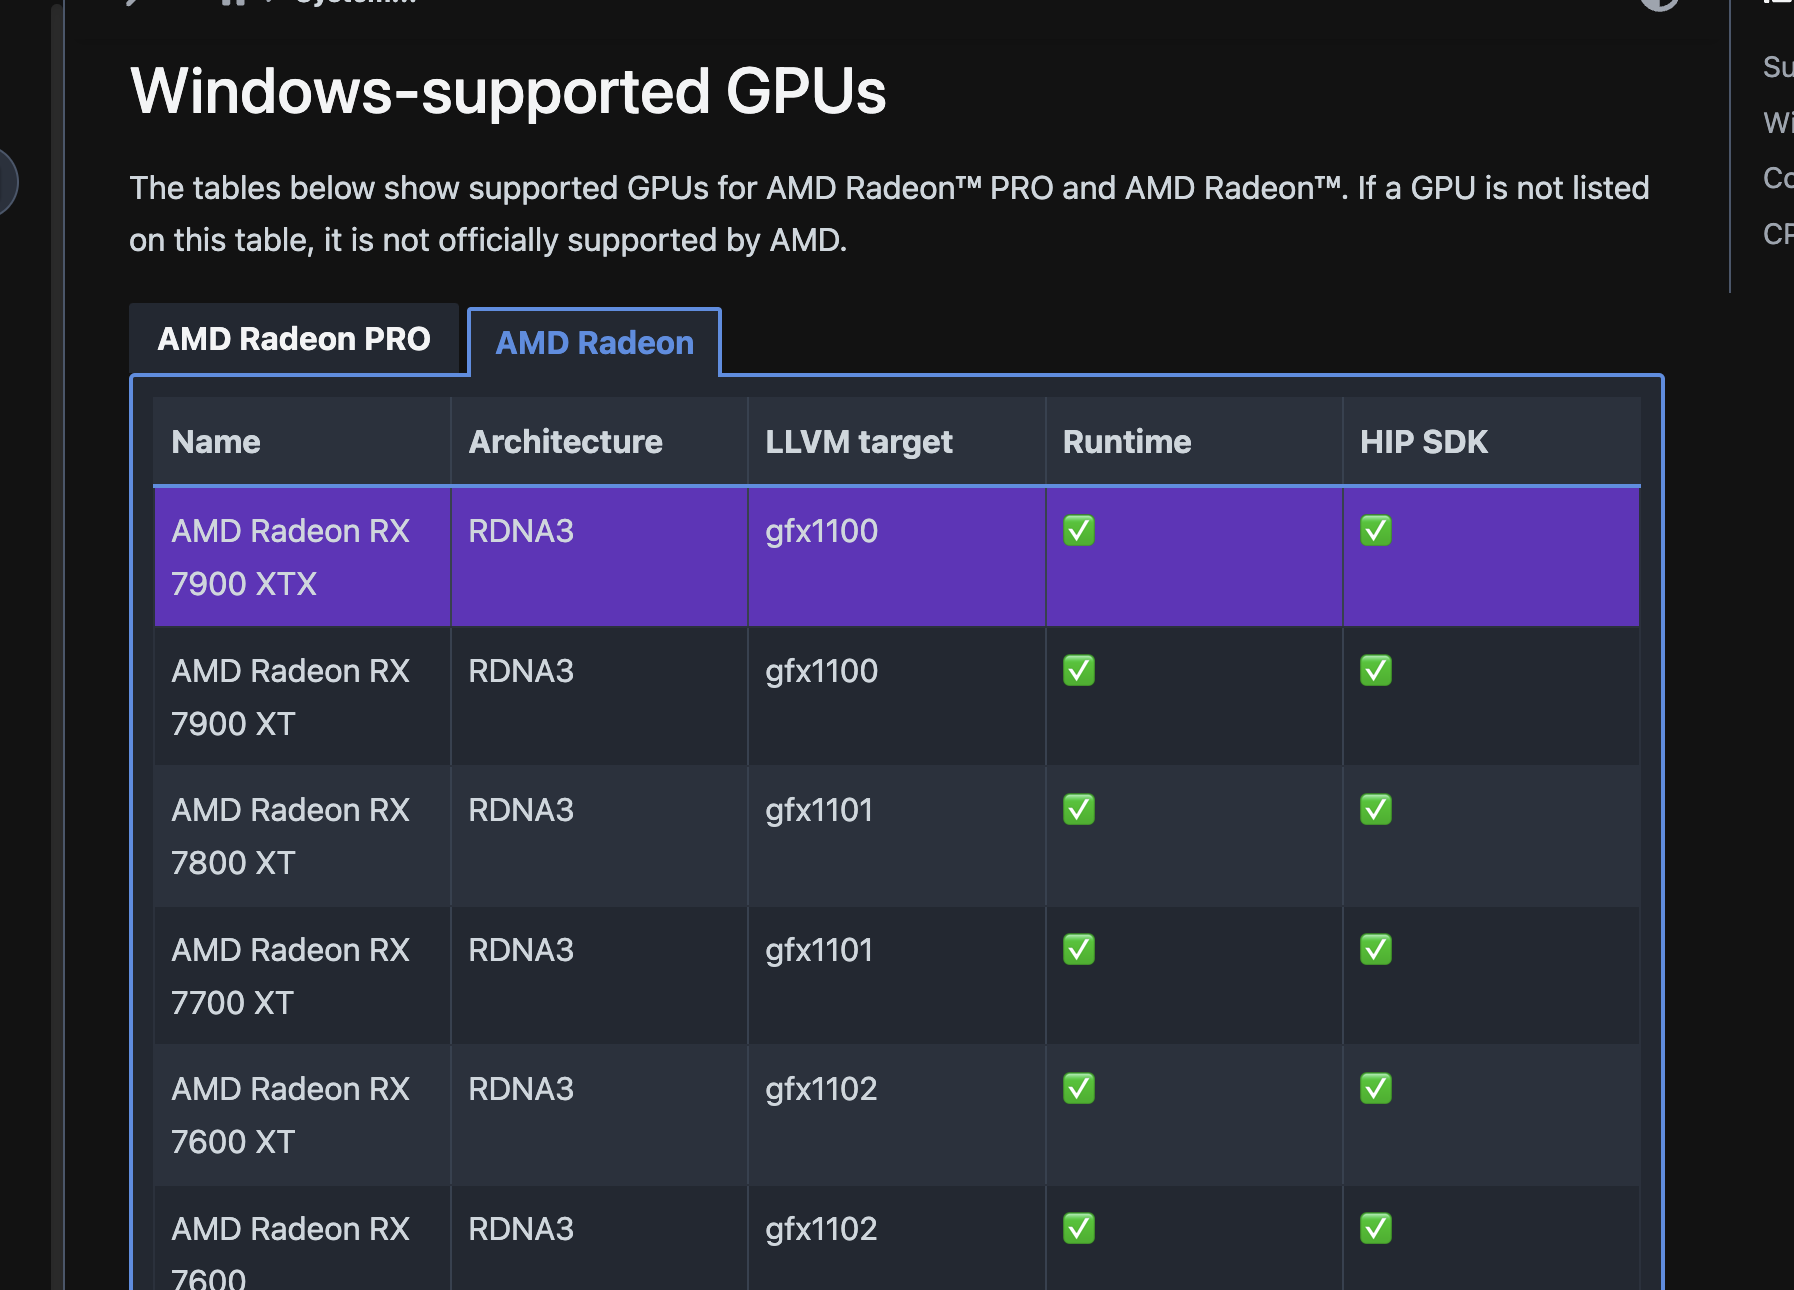Click gfx1102 in the RX 7600 XT row
Image resolution: width=1794 pixels, height=1290 pixels.
click(821, 1089)
